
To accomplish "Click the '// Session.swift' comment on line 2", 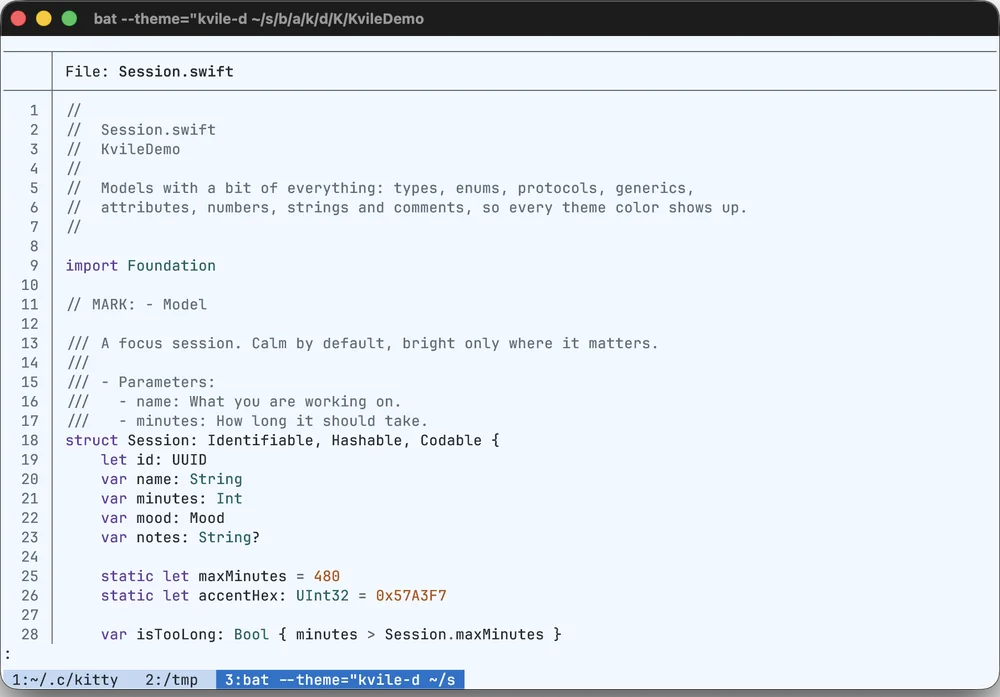I will tap(141, 130).
